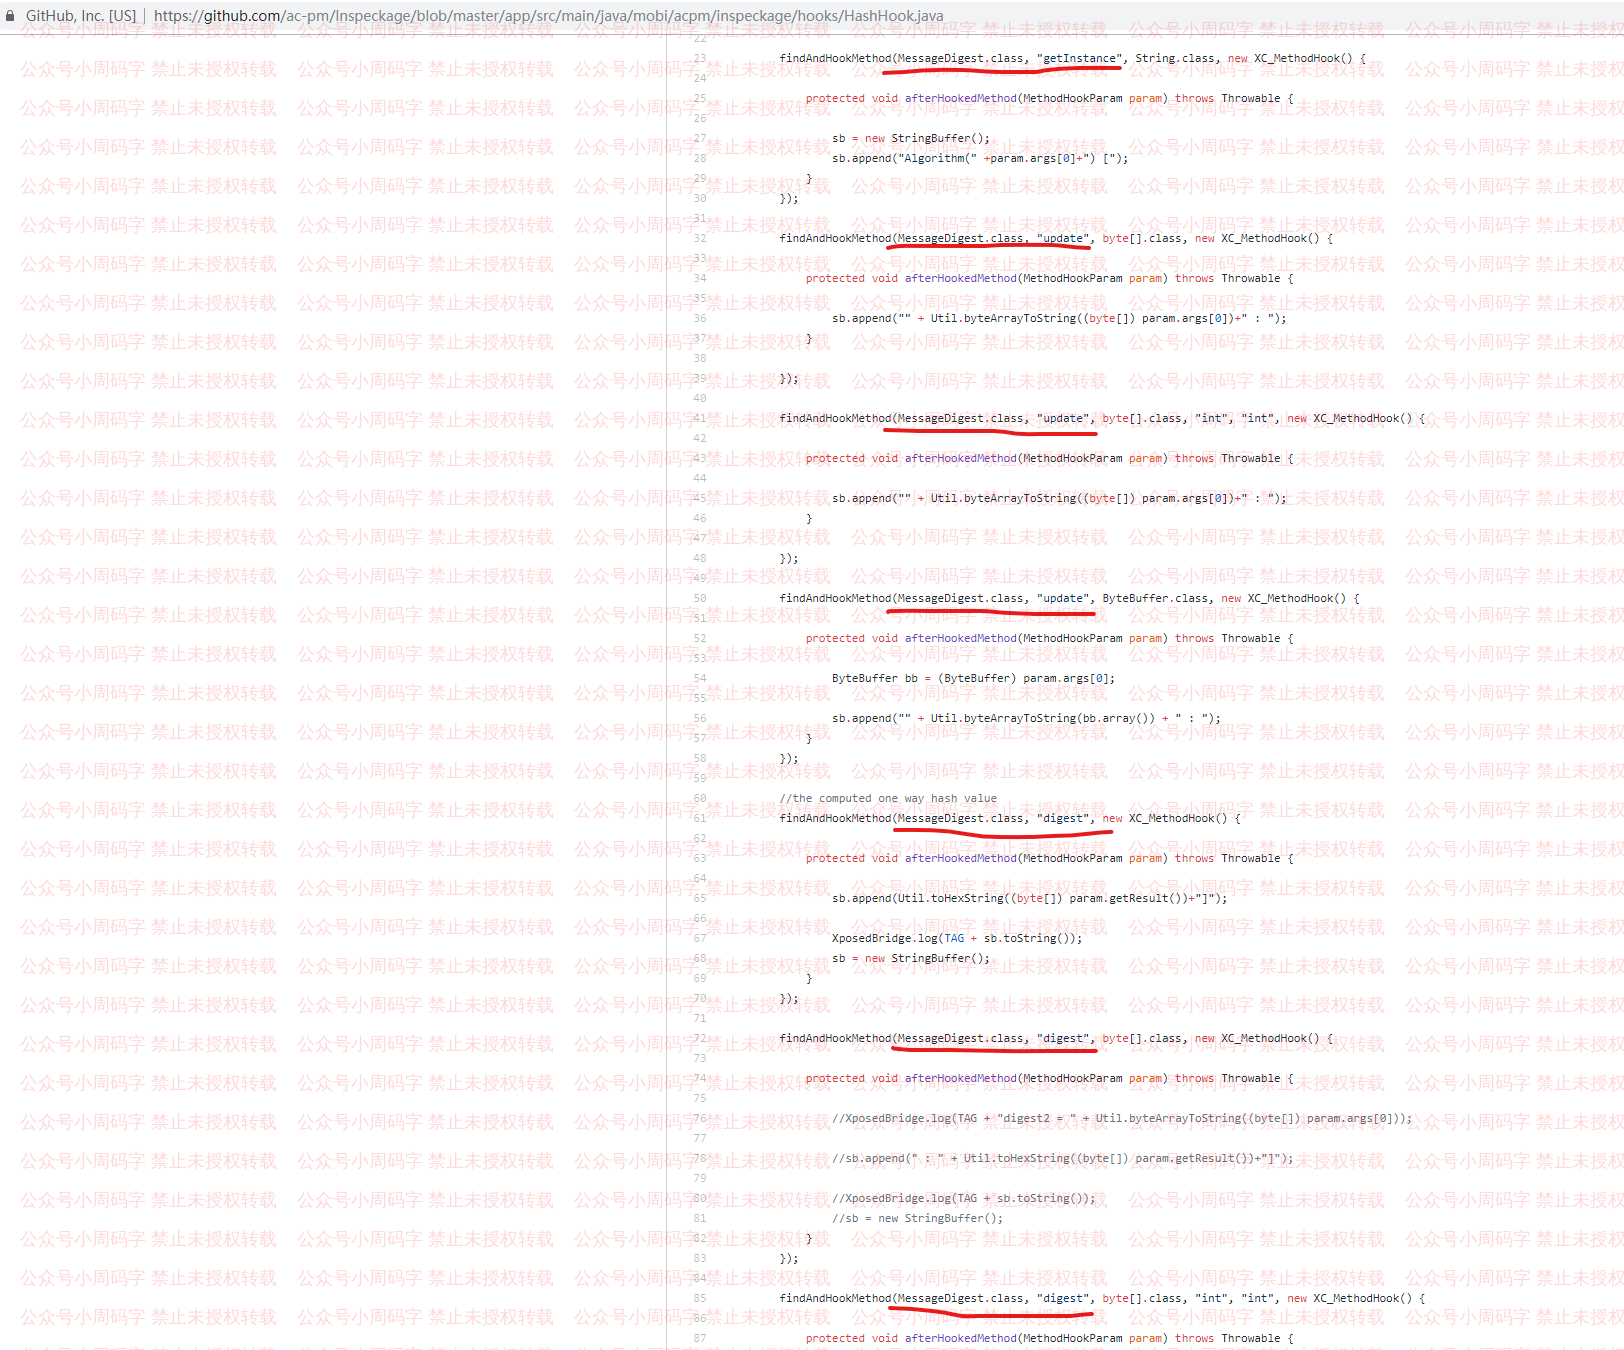1624x1350 pixels.
Task: Click line number 54 in the gutter
Action: pyautogui.click(x=700, y=678)
